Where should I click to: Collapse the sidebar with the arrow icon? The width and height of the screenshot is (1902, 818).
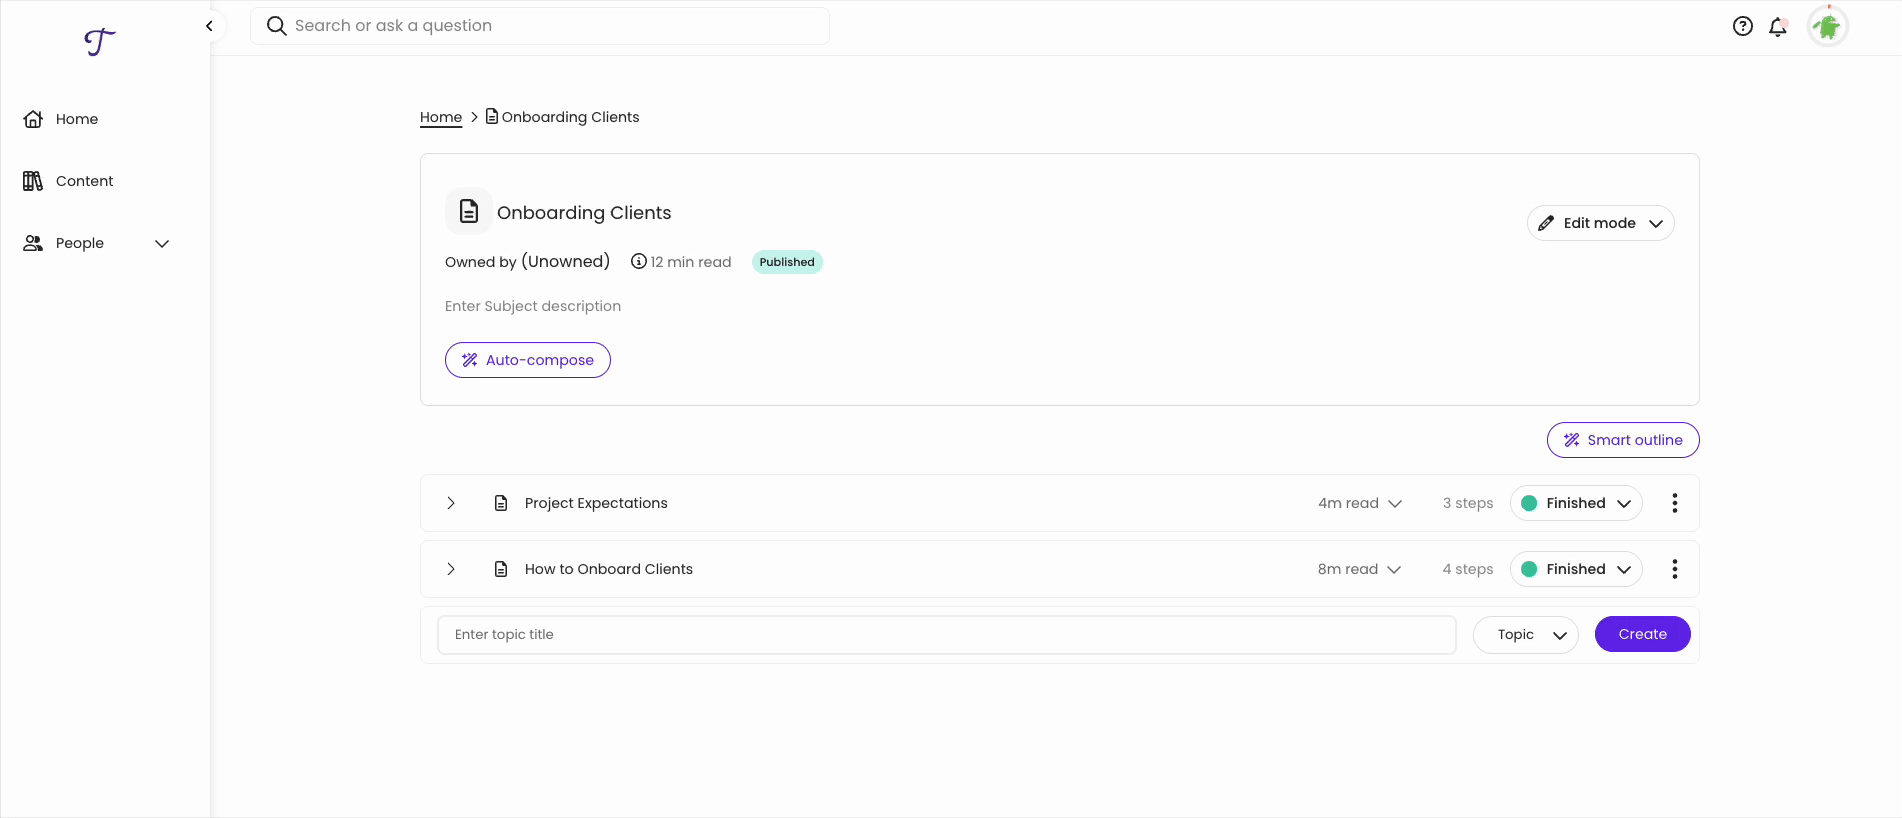coord(209,26)
